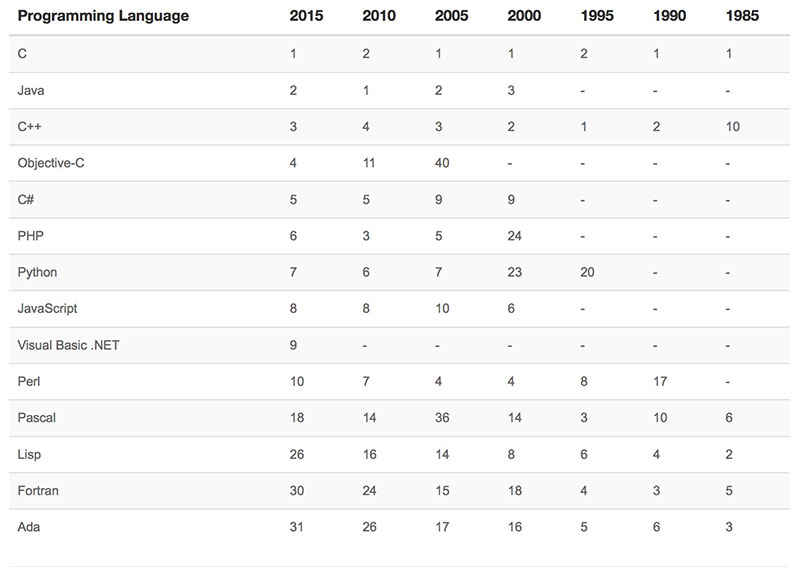Click the 1995 column header
The image size is (800, 582).
click(597, 16)
